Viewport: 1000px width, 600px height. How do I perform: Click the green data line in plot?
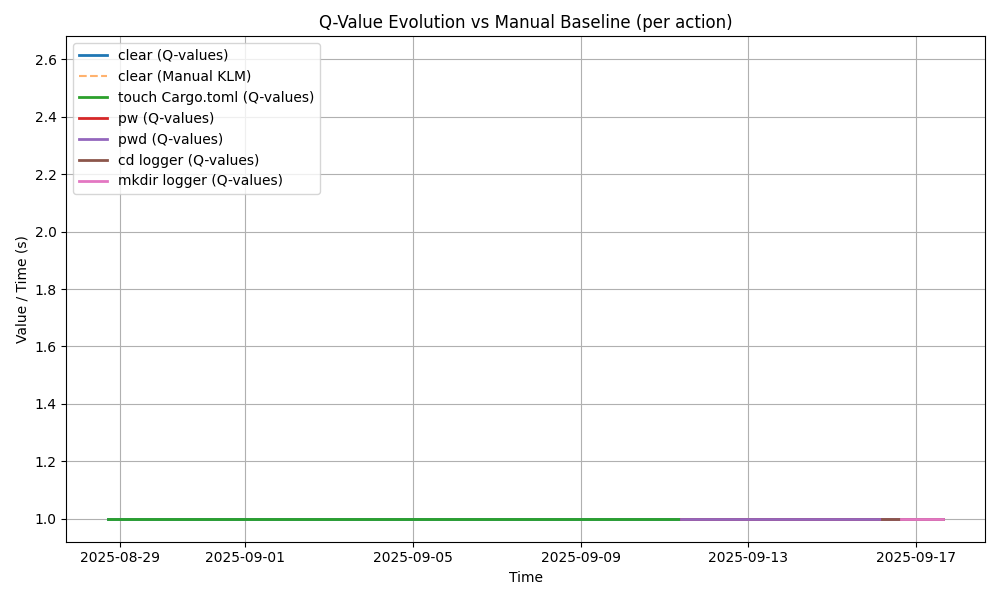point(400,519)
